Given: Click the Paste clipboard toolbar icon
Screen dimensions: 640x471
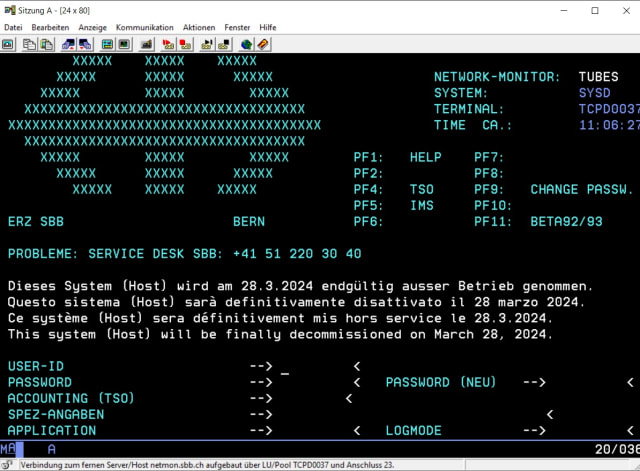Looking at the screenshot, I should tap(47, 44).
